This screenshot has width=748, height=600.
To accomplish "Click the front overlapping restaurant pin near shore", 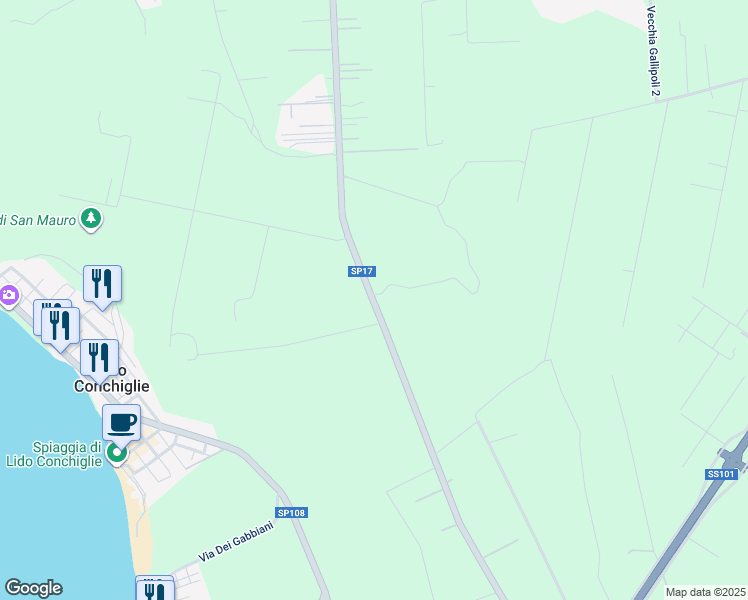I will tap(60, 328).
